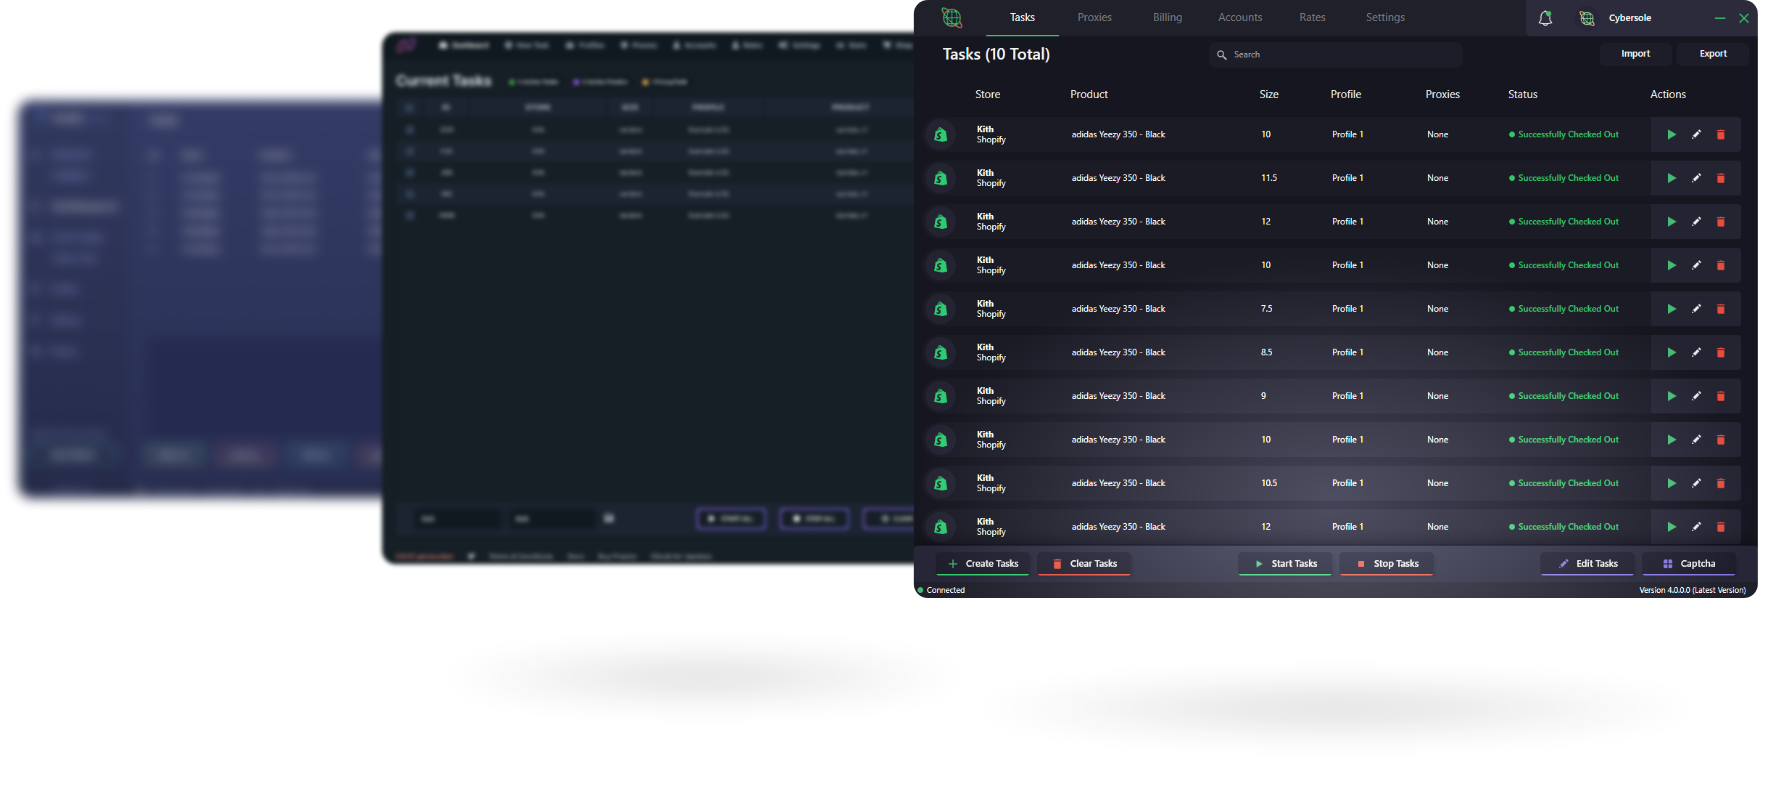The height and width of the screenshot is (789, 1770).
Task: Go to the Billing tab
Action: click(x=1167, y=18)
